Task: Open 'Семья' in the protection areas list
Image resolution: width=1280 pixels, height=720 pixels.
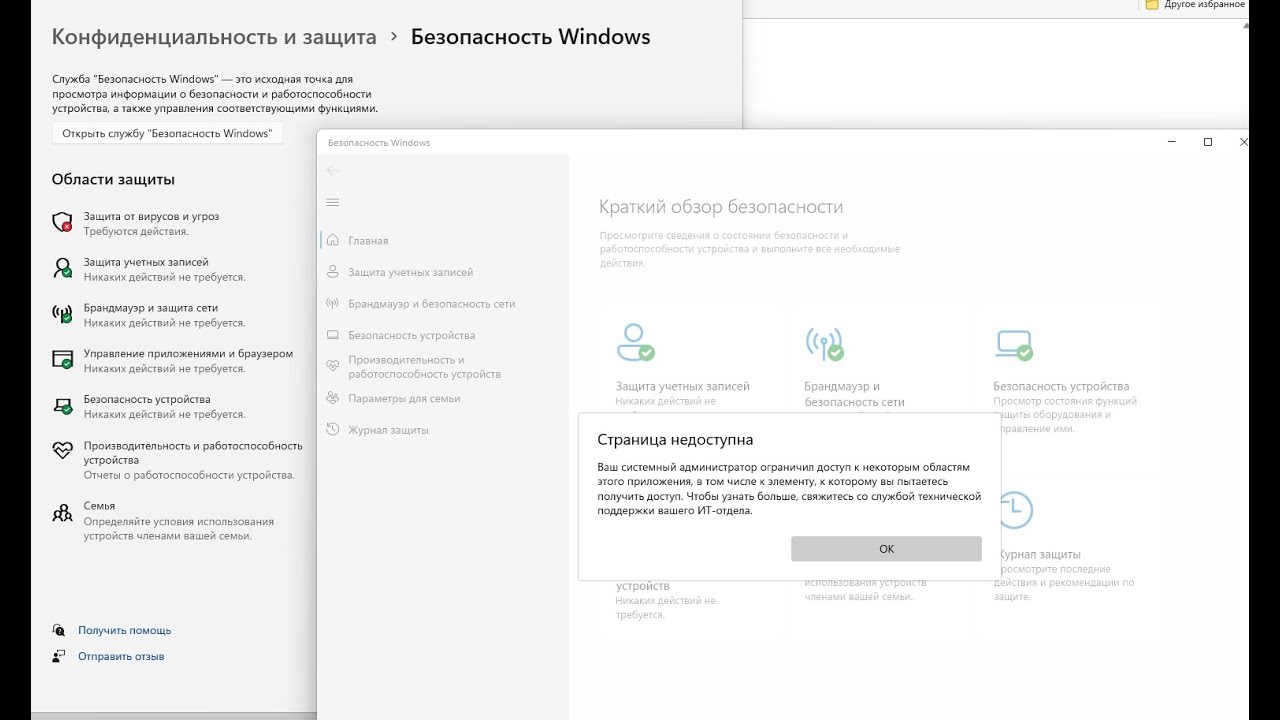Action: (x=99, y=506)
